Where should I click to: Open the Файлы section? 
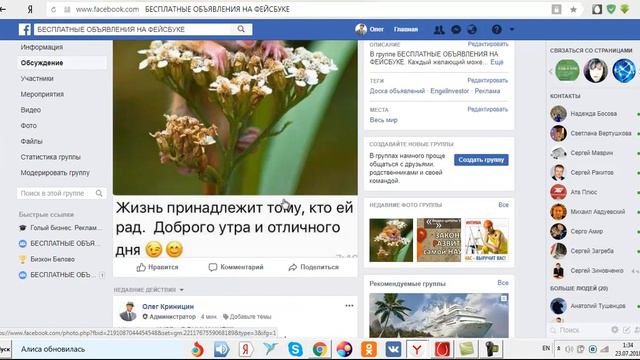tap(31, 141)
